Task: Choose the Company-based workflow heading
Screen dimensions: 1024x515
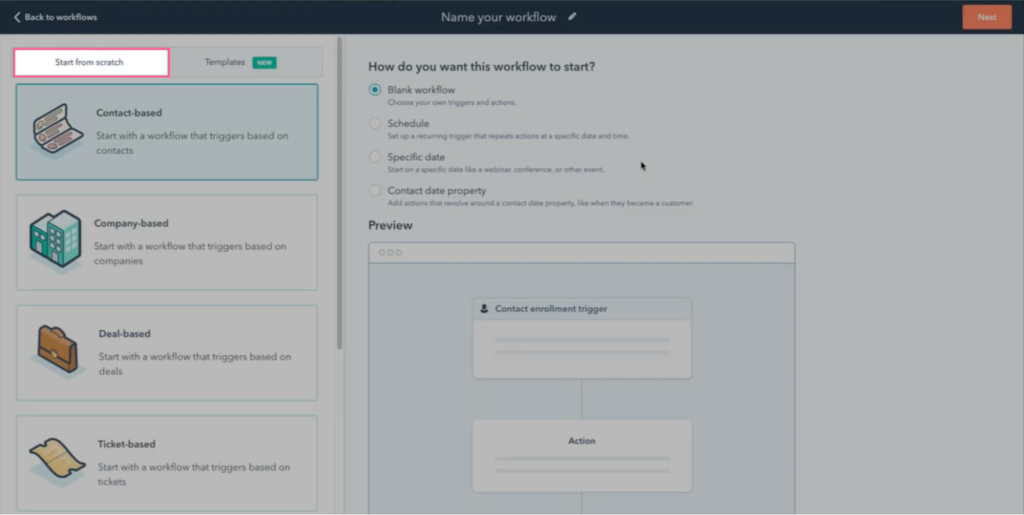Action: click(x=131, y=223)
